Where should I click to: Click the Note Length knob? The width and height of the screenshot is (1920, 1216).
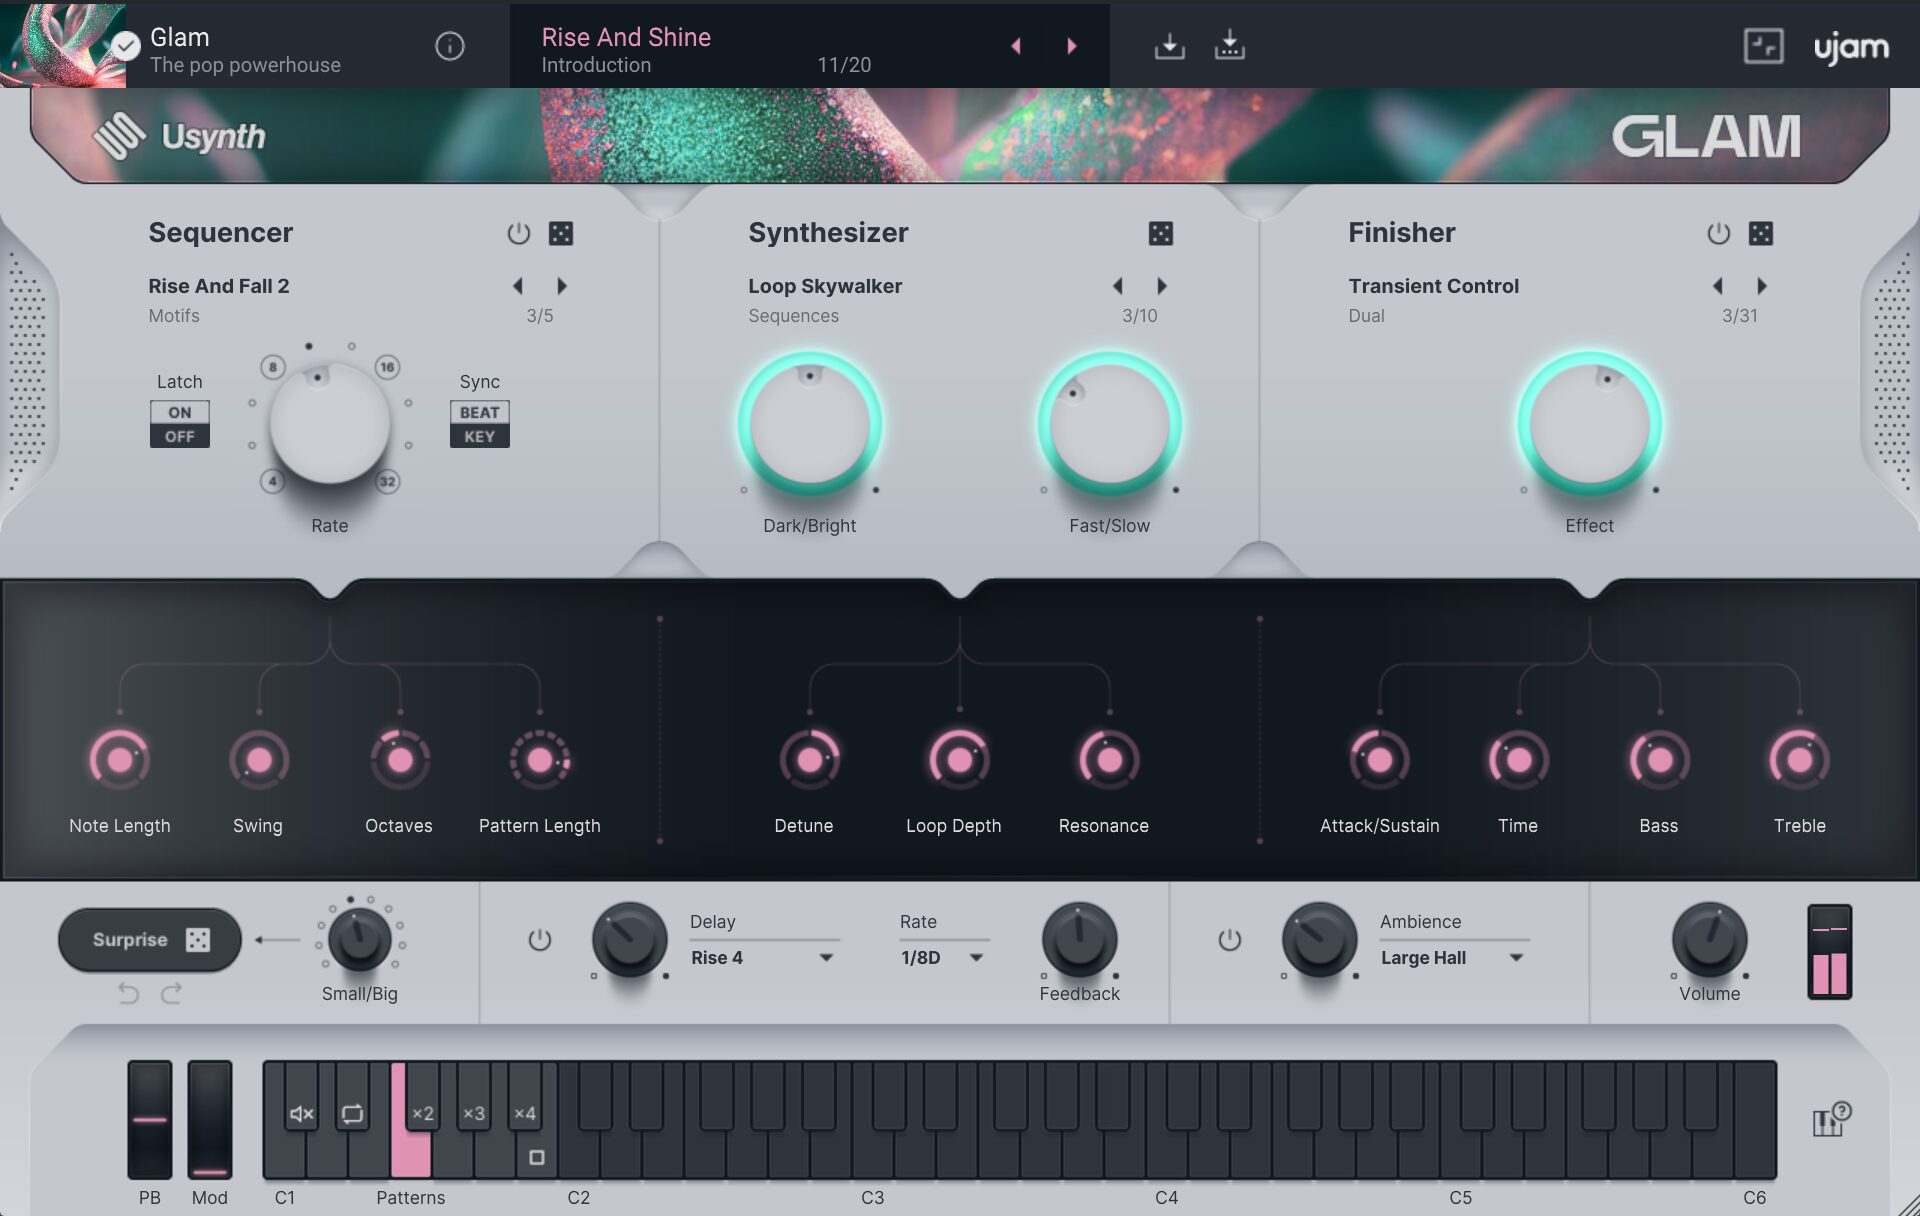(120, 760)
